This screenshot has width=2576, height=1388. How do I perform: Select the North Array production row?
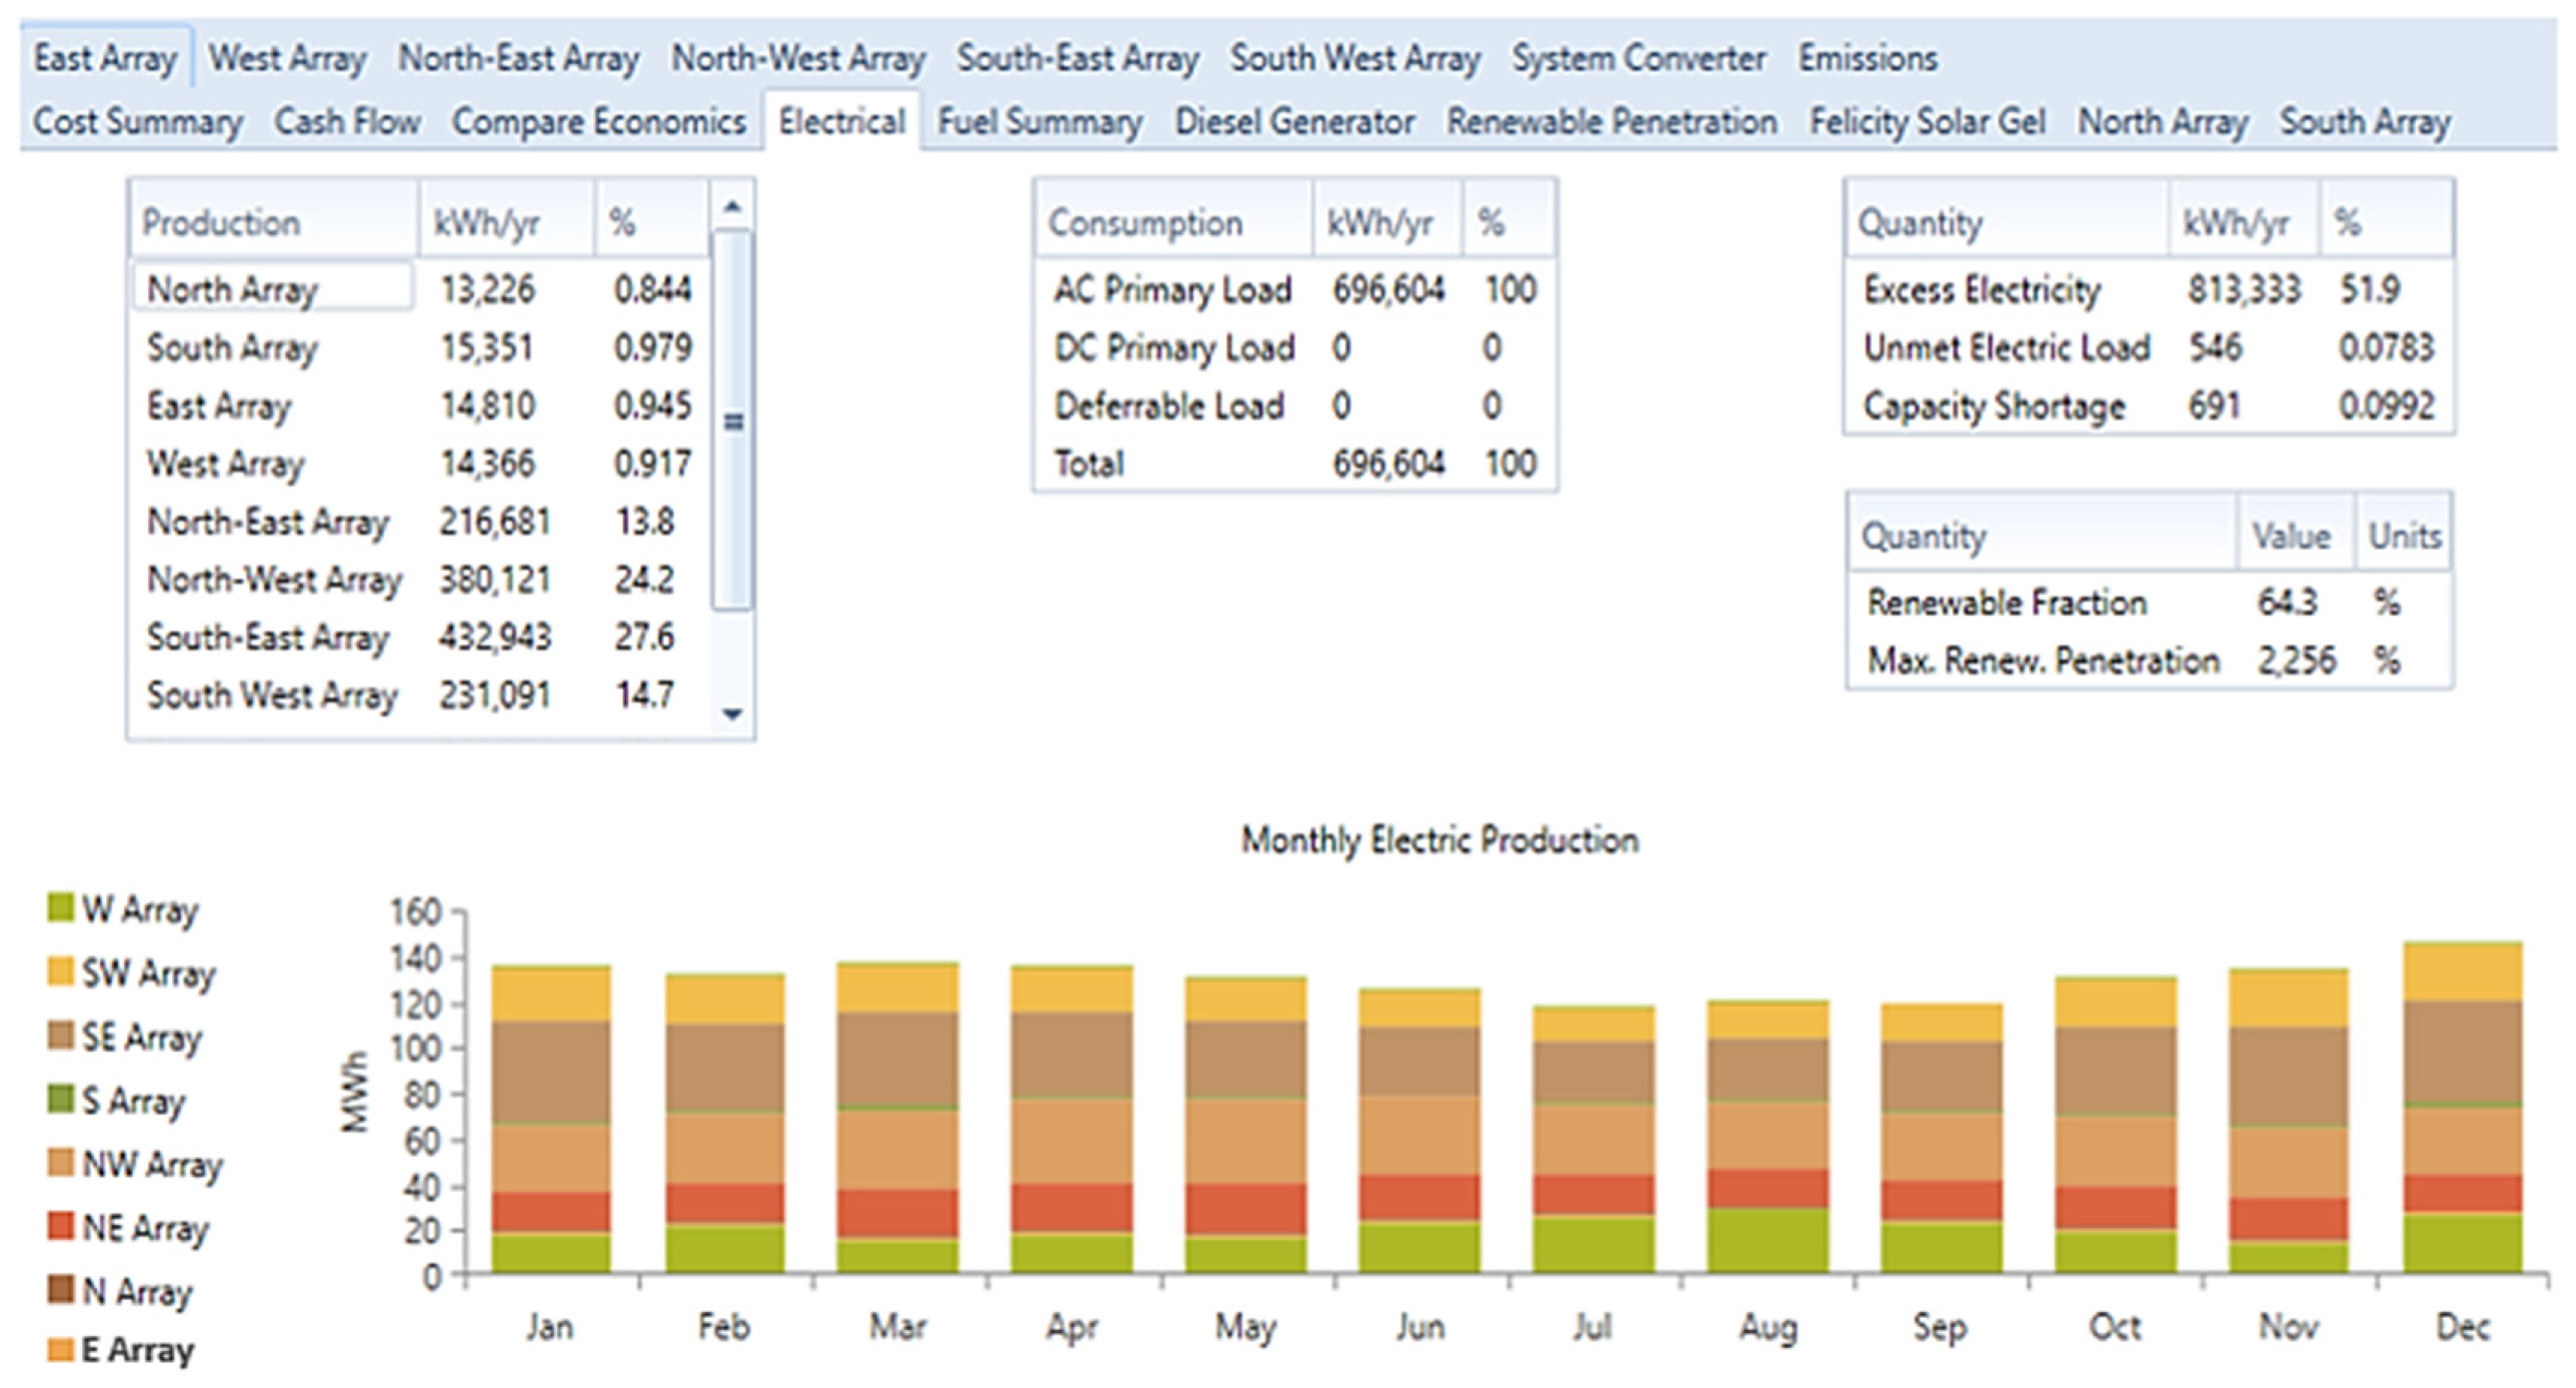(420, 289)
